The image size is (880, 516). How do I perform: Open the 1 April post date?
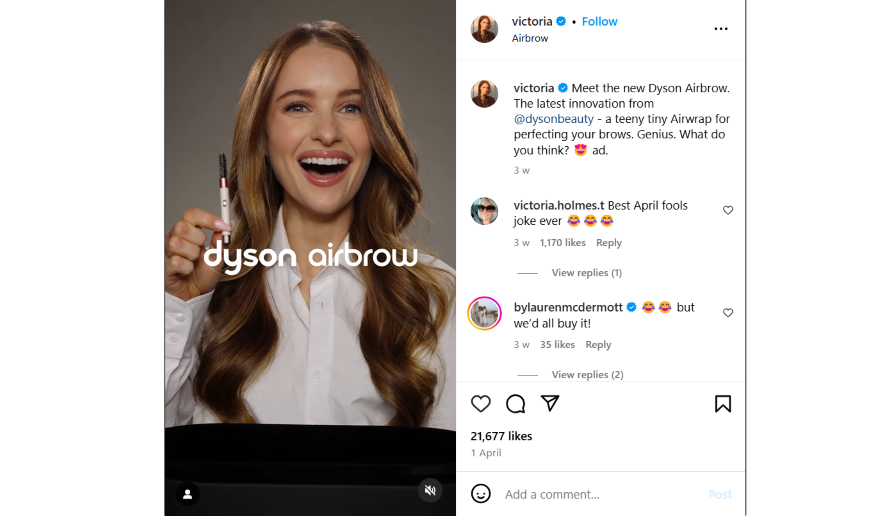click(x=486, y=453)
